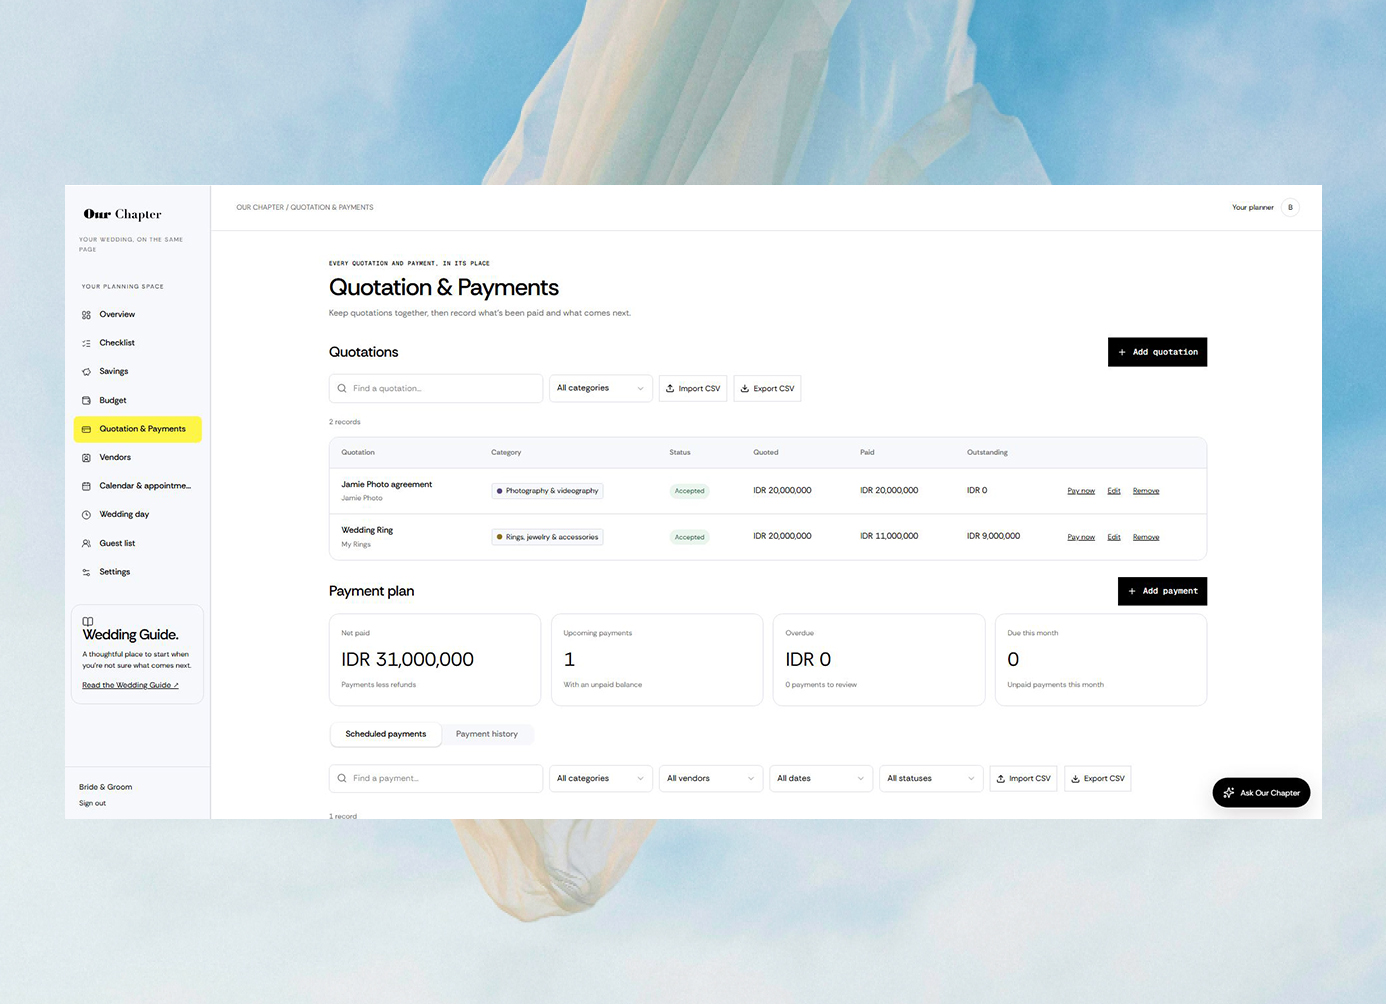Viewport: 1386px width, 1004px height.
Task: Click the search icon in Find a quotation
Action: (x=342, y=389)
